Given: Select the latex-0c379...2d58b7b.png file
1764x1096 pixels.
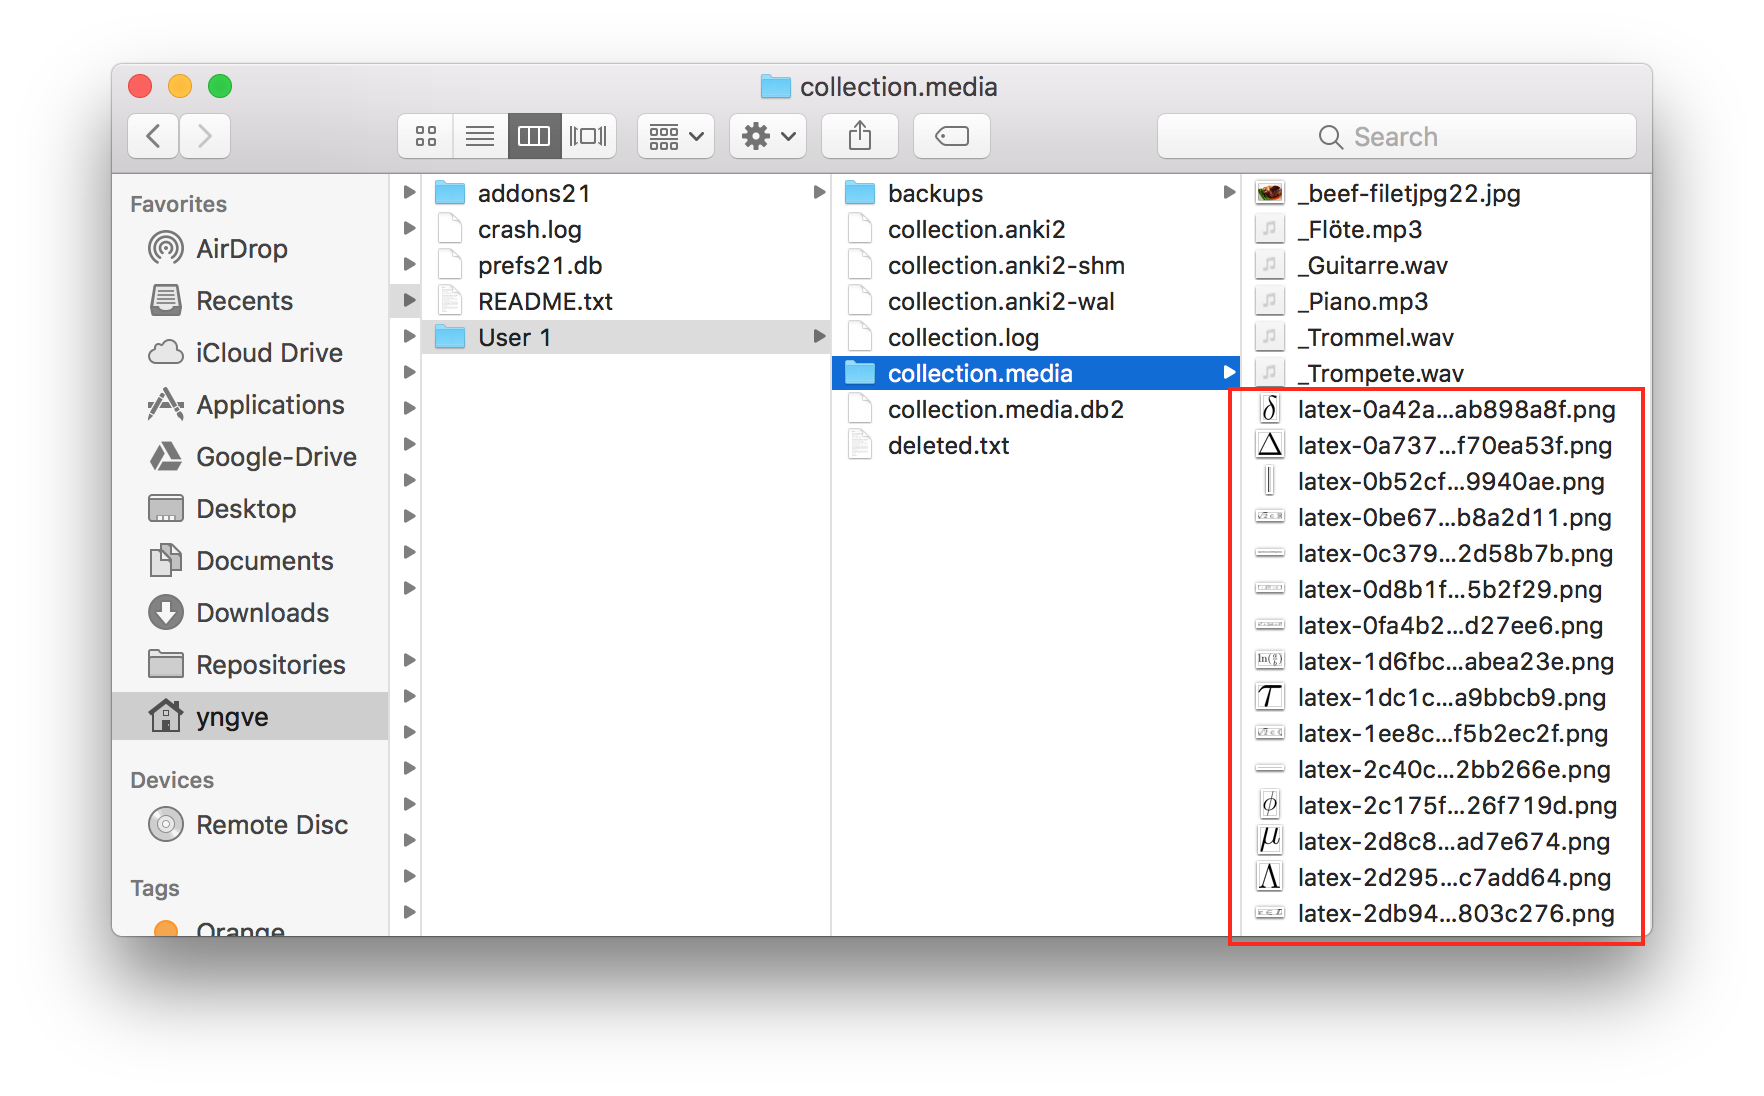Looking at the screenshot, I should point(1446,553).
